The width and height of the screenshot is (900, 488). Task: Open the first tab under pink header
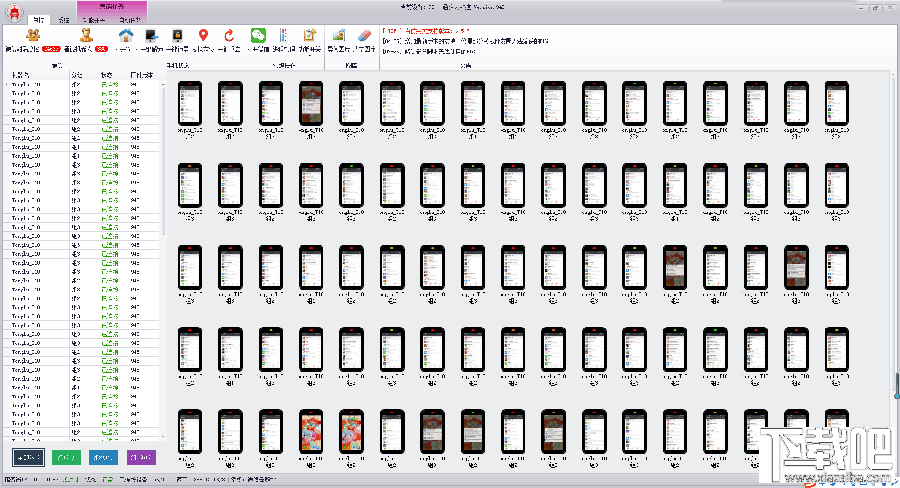point(95,20)
